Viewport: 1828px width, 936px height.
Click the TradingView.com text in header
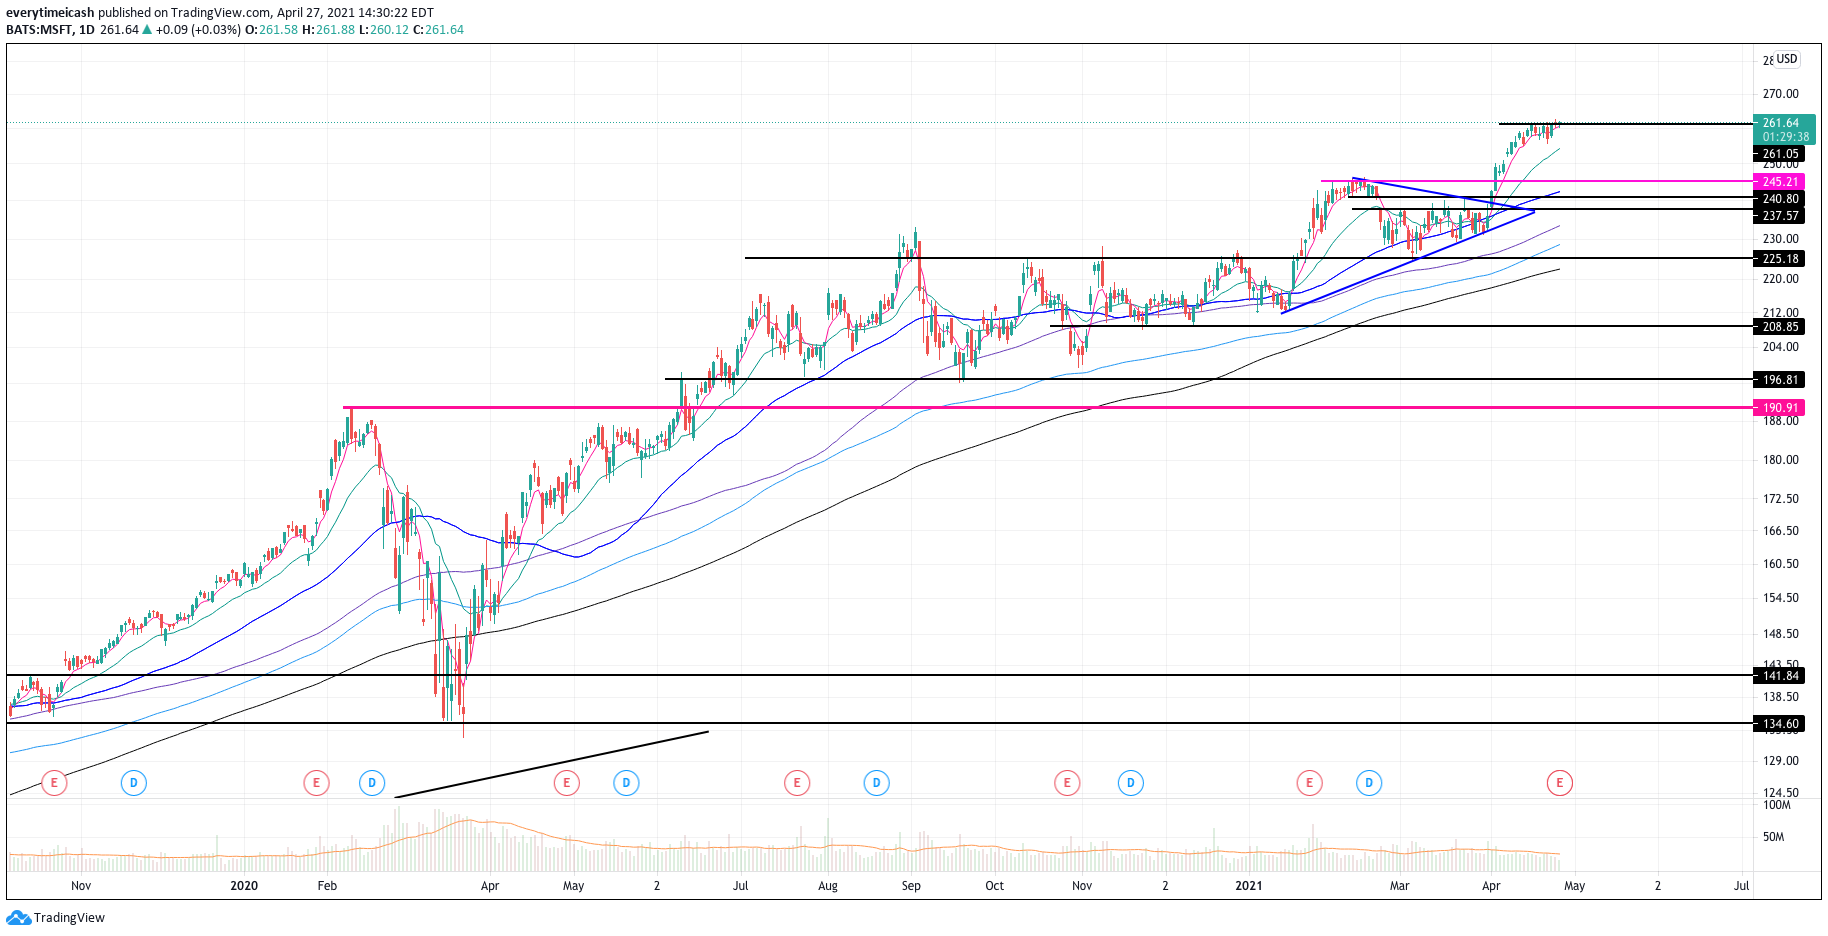221,13
